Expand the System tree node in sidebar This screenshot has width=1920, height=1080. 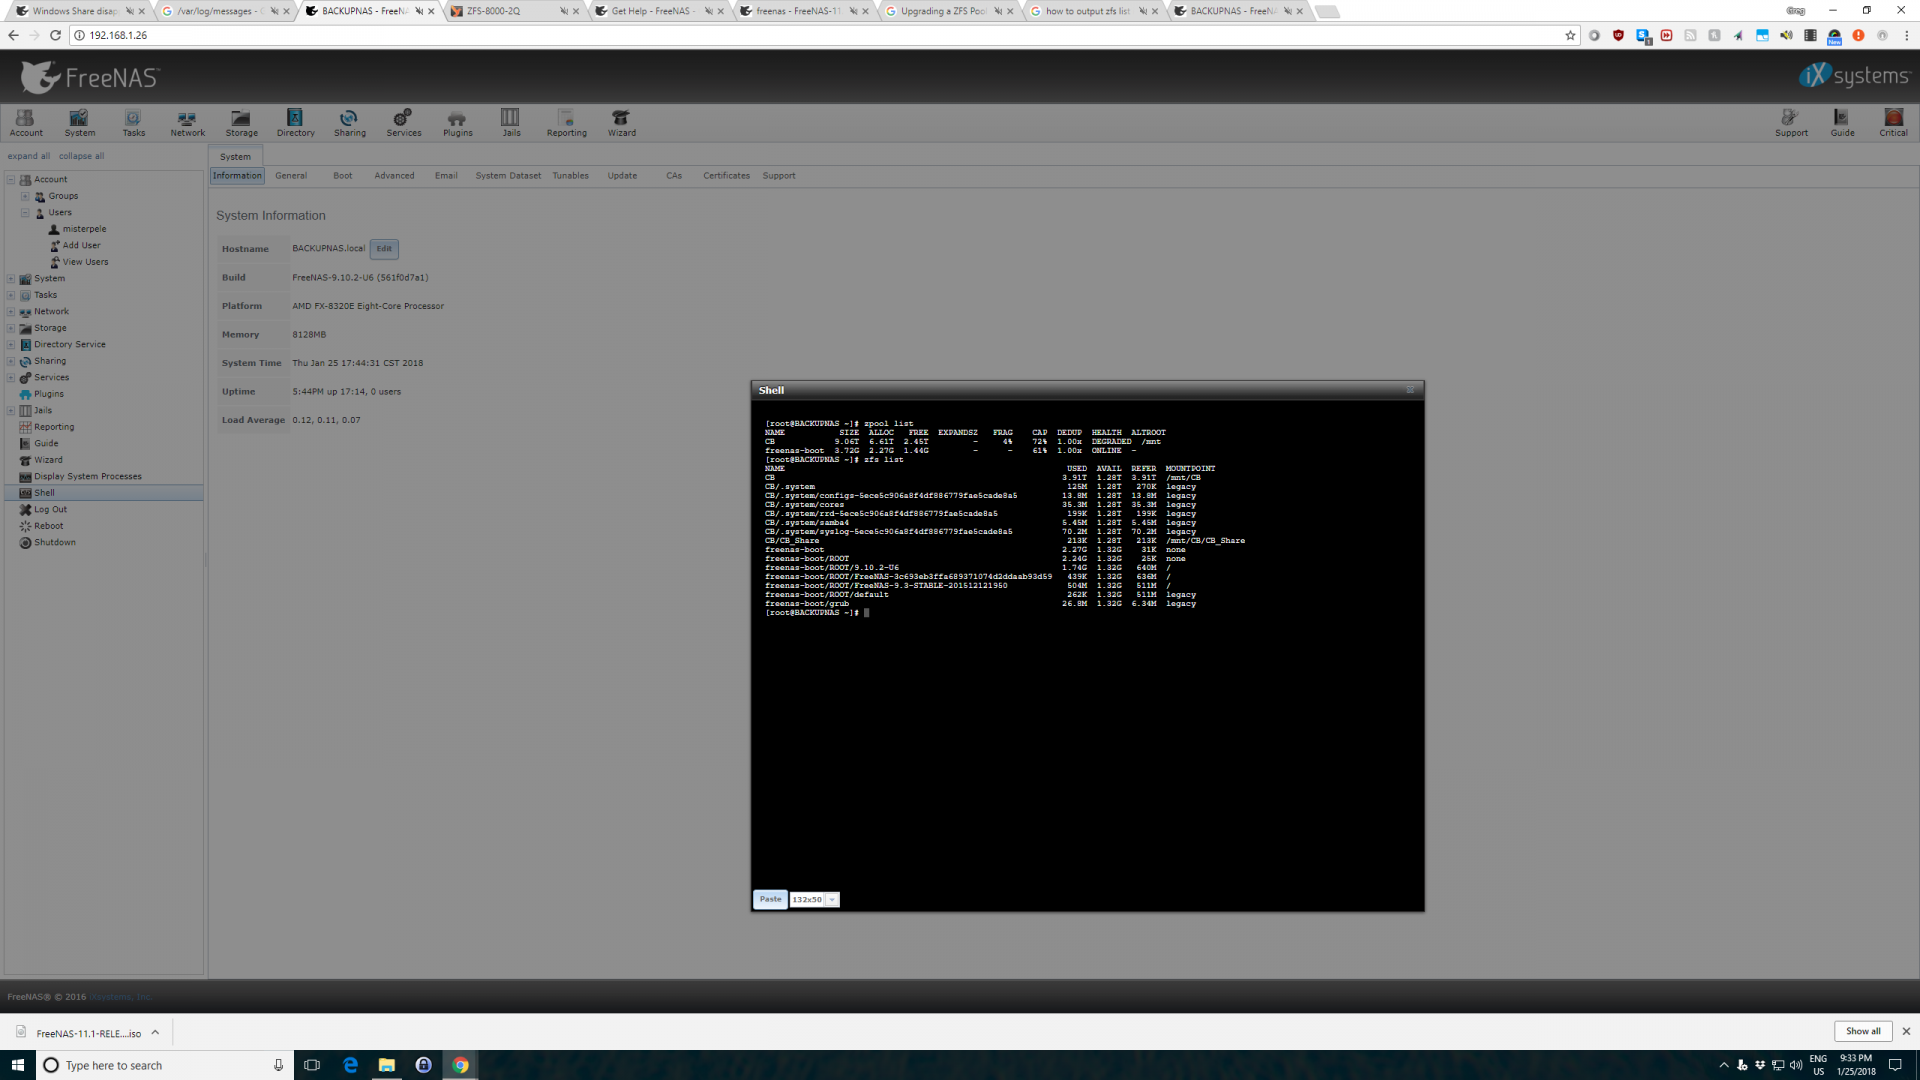11,279
